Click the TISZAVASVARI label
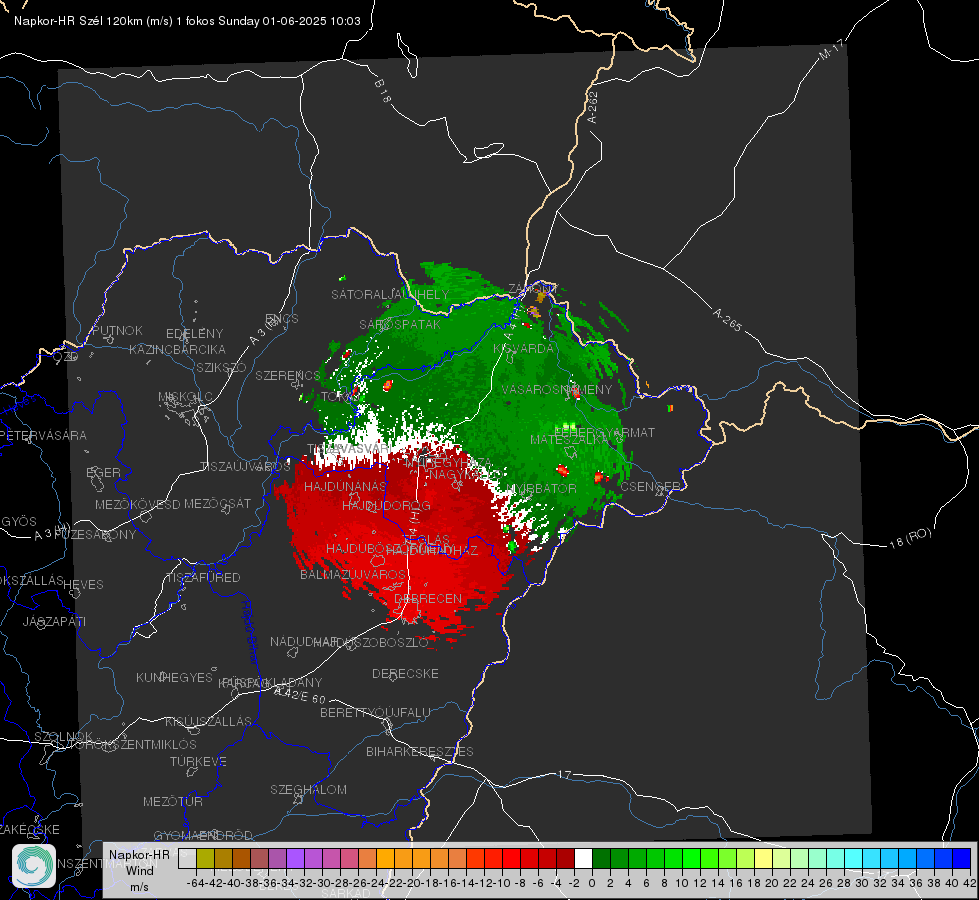The height and width of the screenshot is (900, 979). pos(349,448)
